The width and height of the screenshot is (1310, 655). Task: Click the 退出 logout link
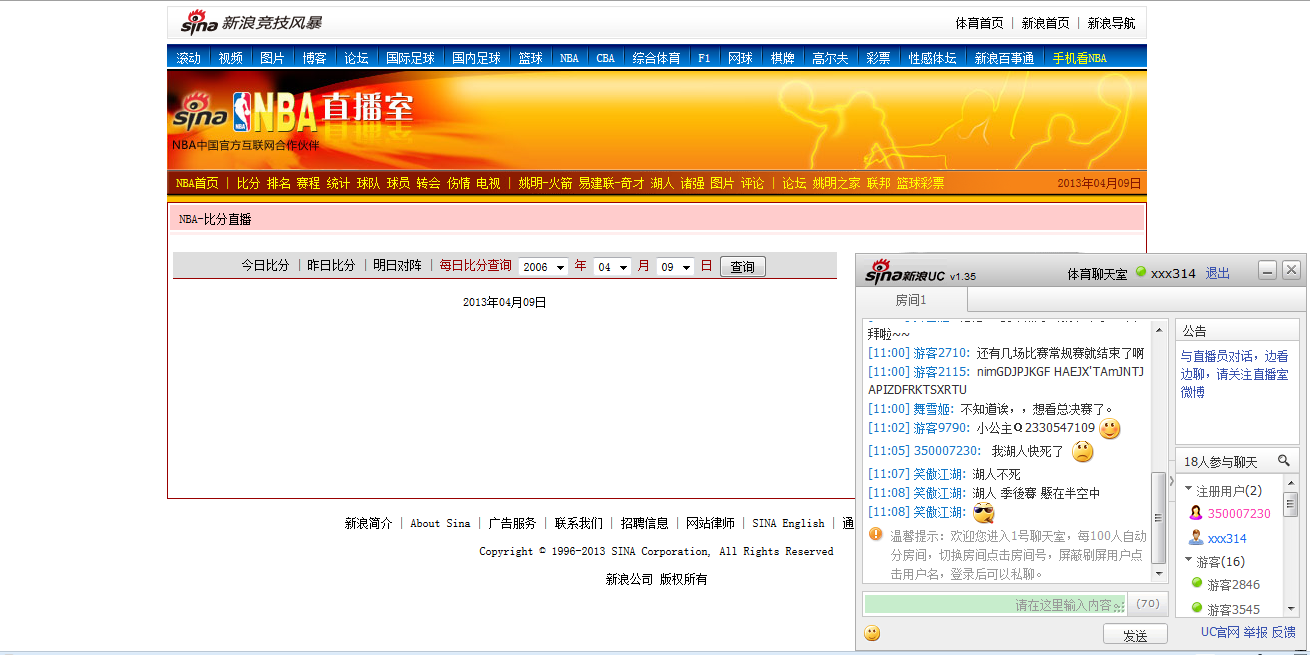[1217, 273]
